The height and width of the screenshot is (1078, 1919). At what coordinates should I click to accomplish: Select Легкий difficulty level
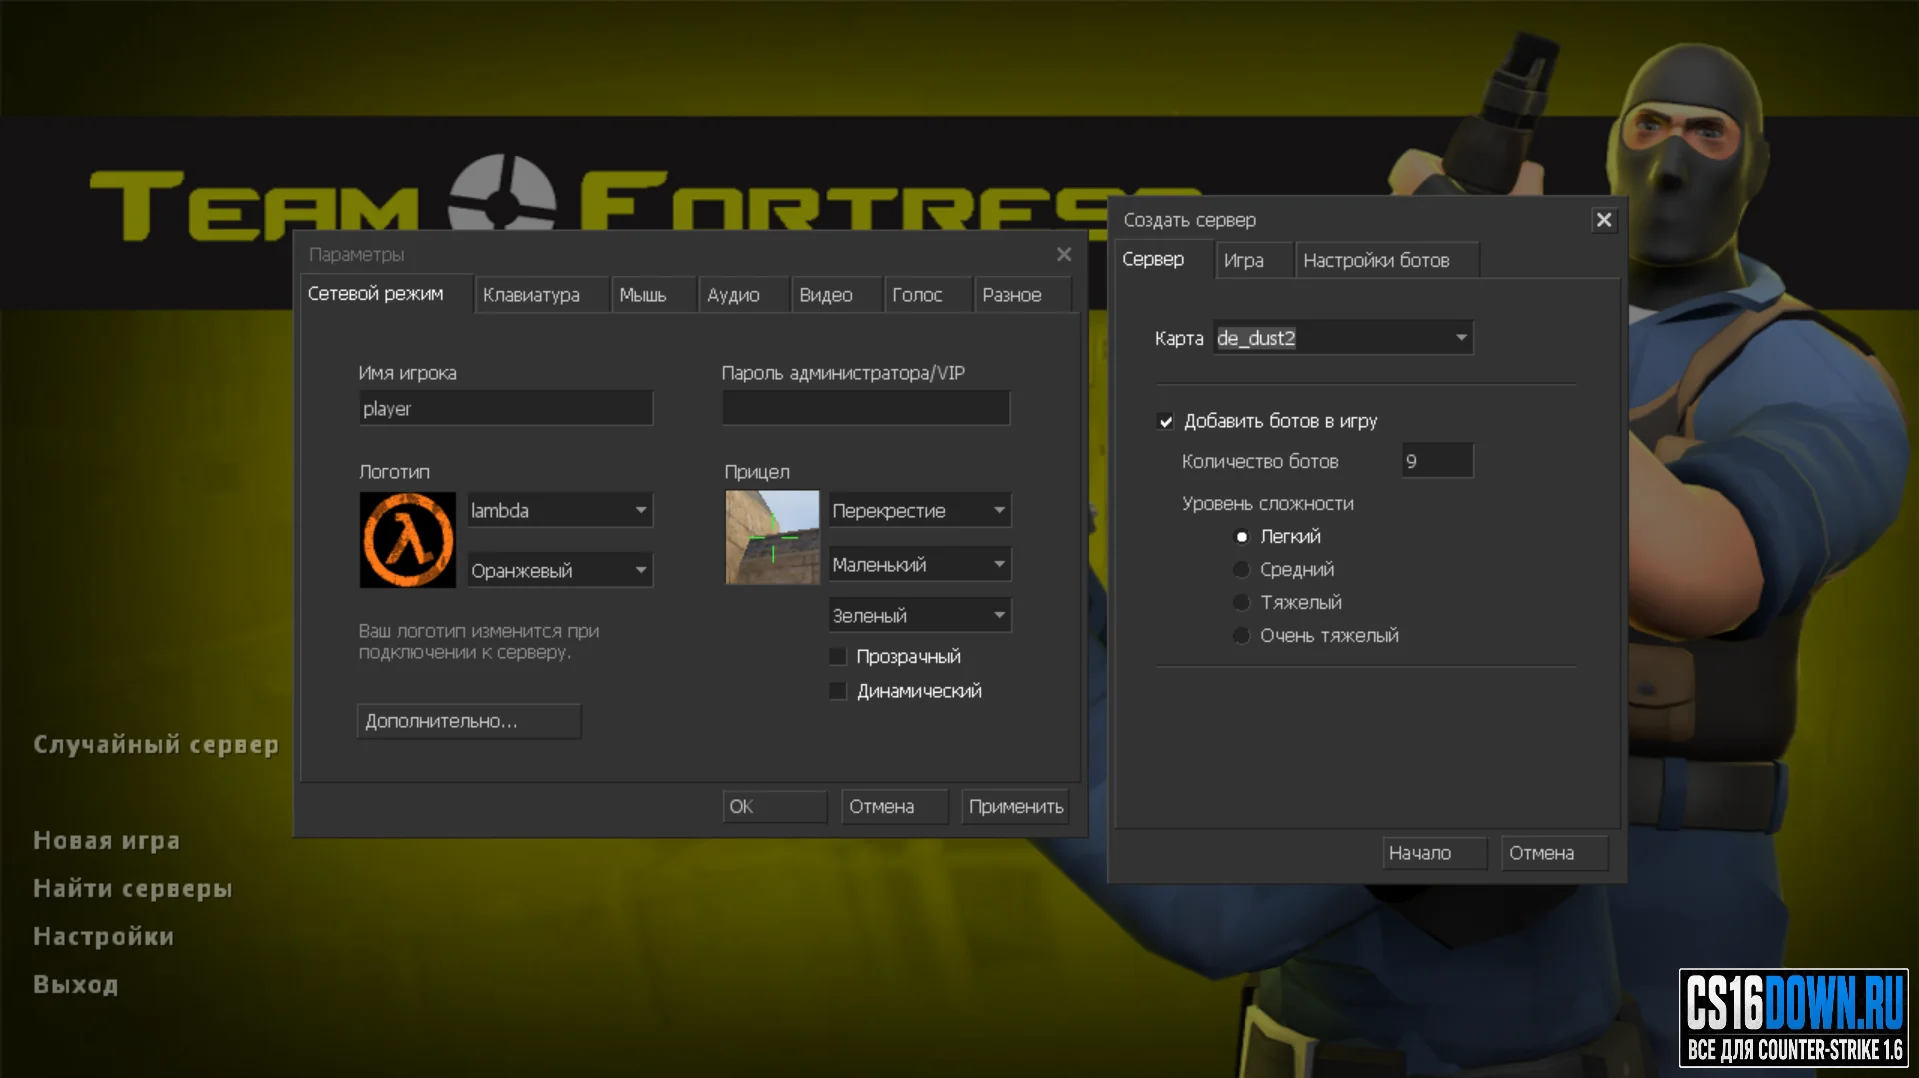tap(1241, 537)
